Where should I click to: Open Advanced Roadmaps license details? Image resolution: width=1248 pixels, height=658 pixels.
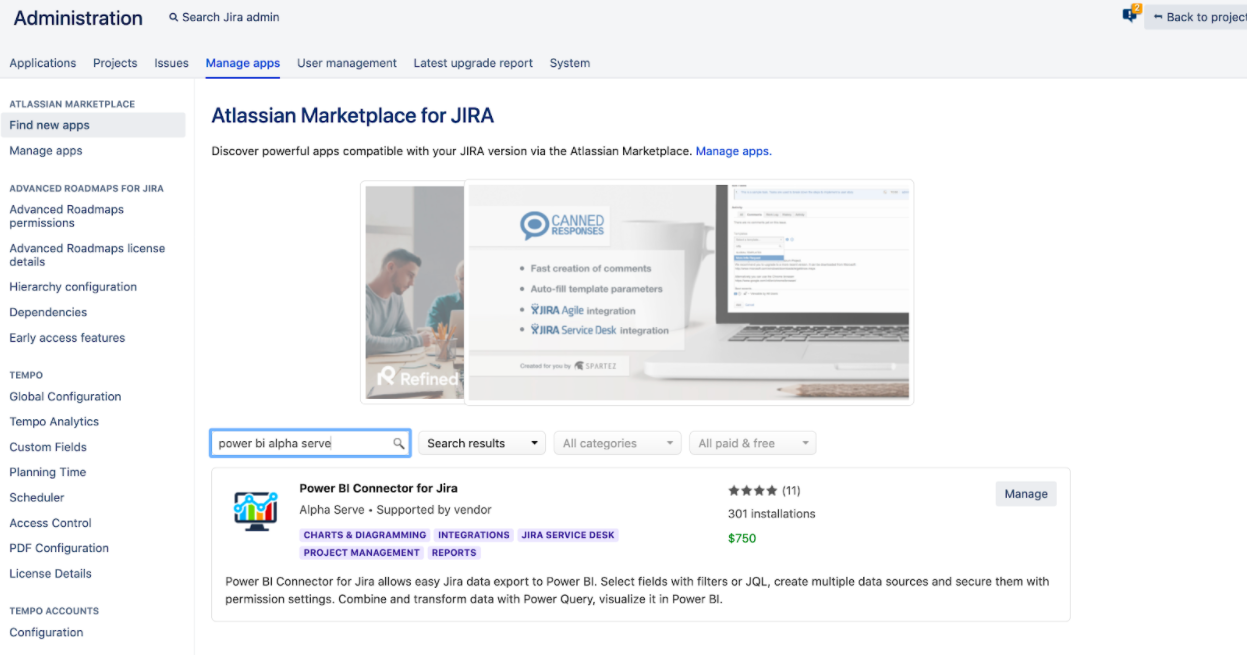coord(87,255)
